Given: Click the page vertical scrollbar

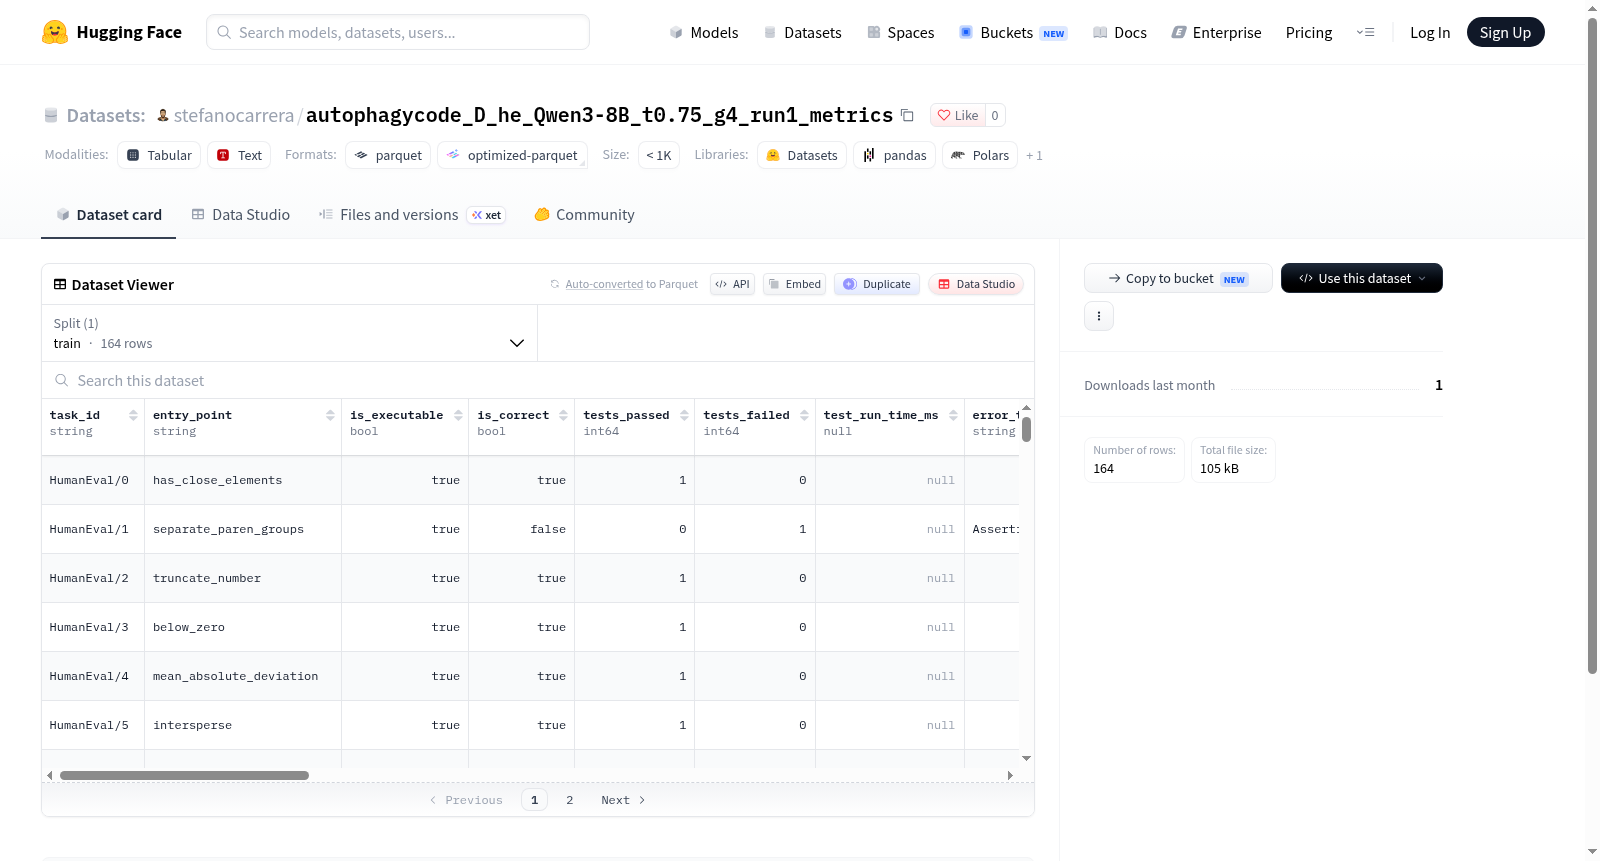Looking at the screenshot, I should [1592, 345].
